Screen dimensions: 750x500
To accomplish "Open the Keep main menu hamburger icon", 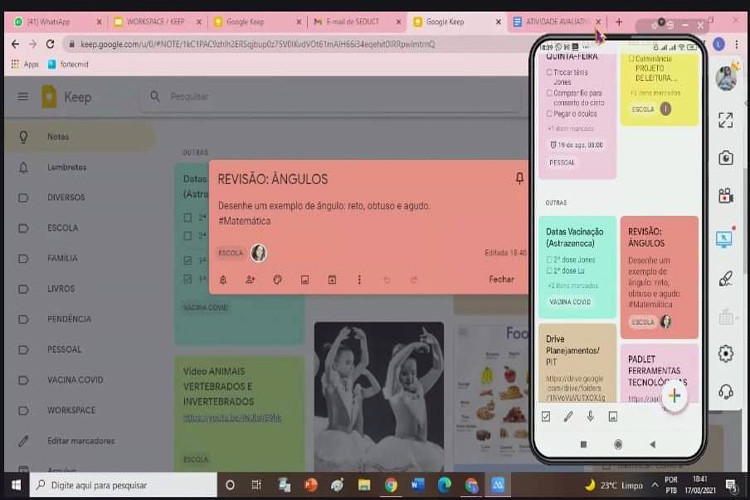I will [x=22, y=97].
